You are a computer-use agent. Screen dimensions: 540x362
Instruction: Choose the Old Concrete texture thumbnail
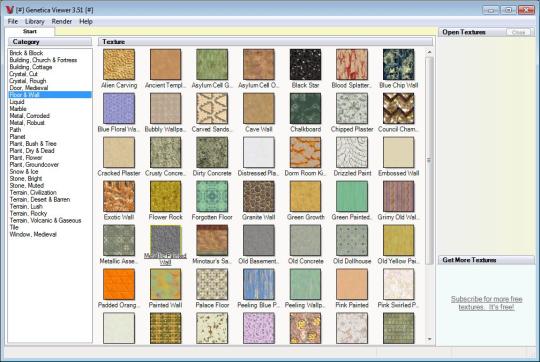click(305, 240)
